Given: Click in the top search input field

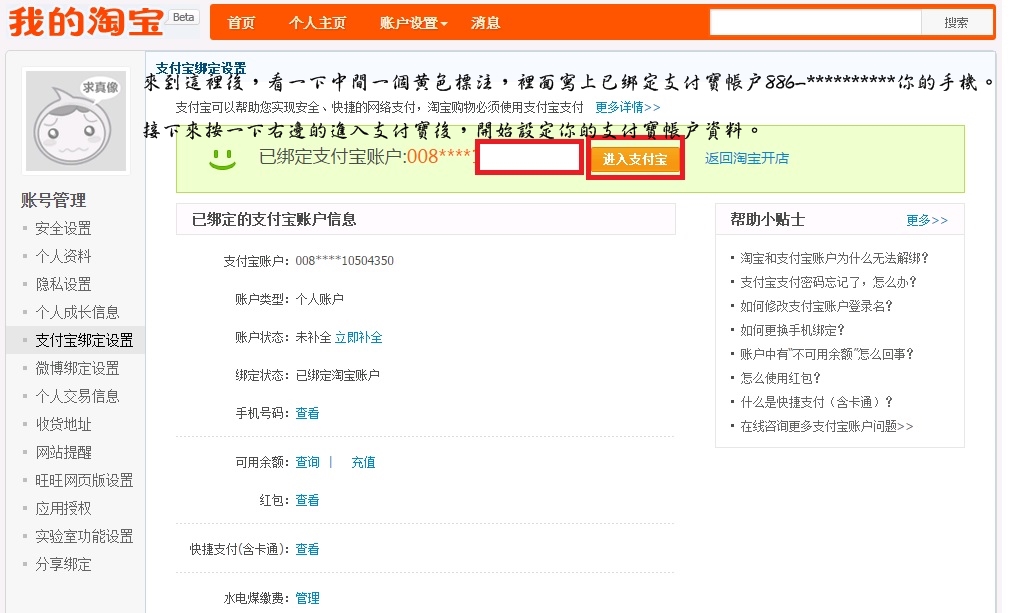Looking at the screenshot, I should (814, 23).
